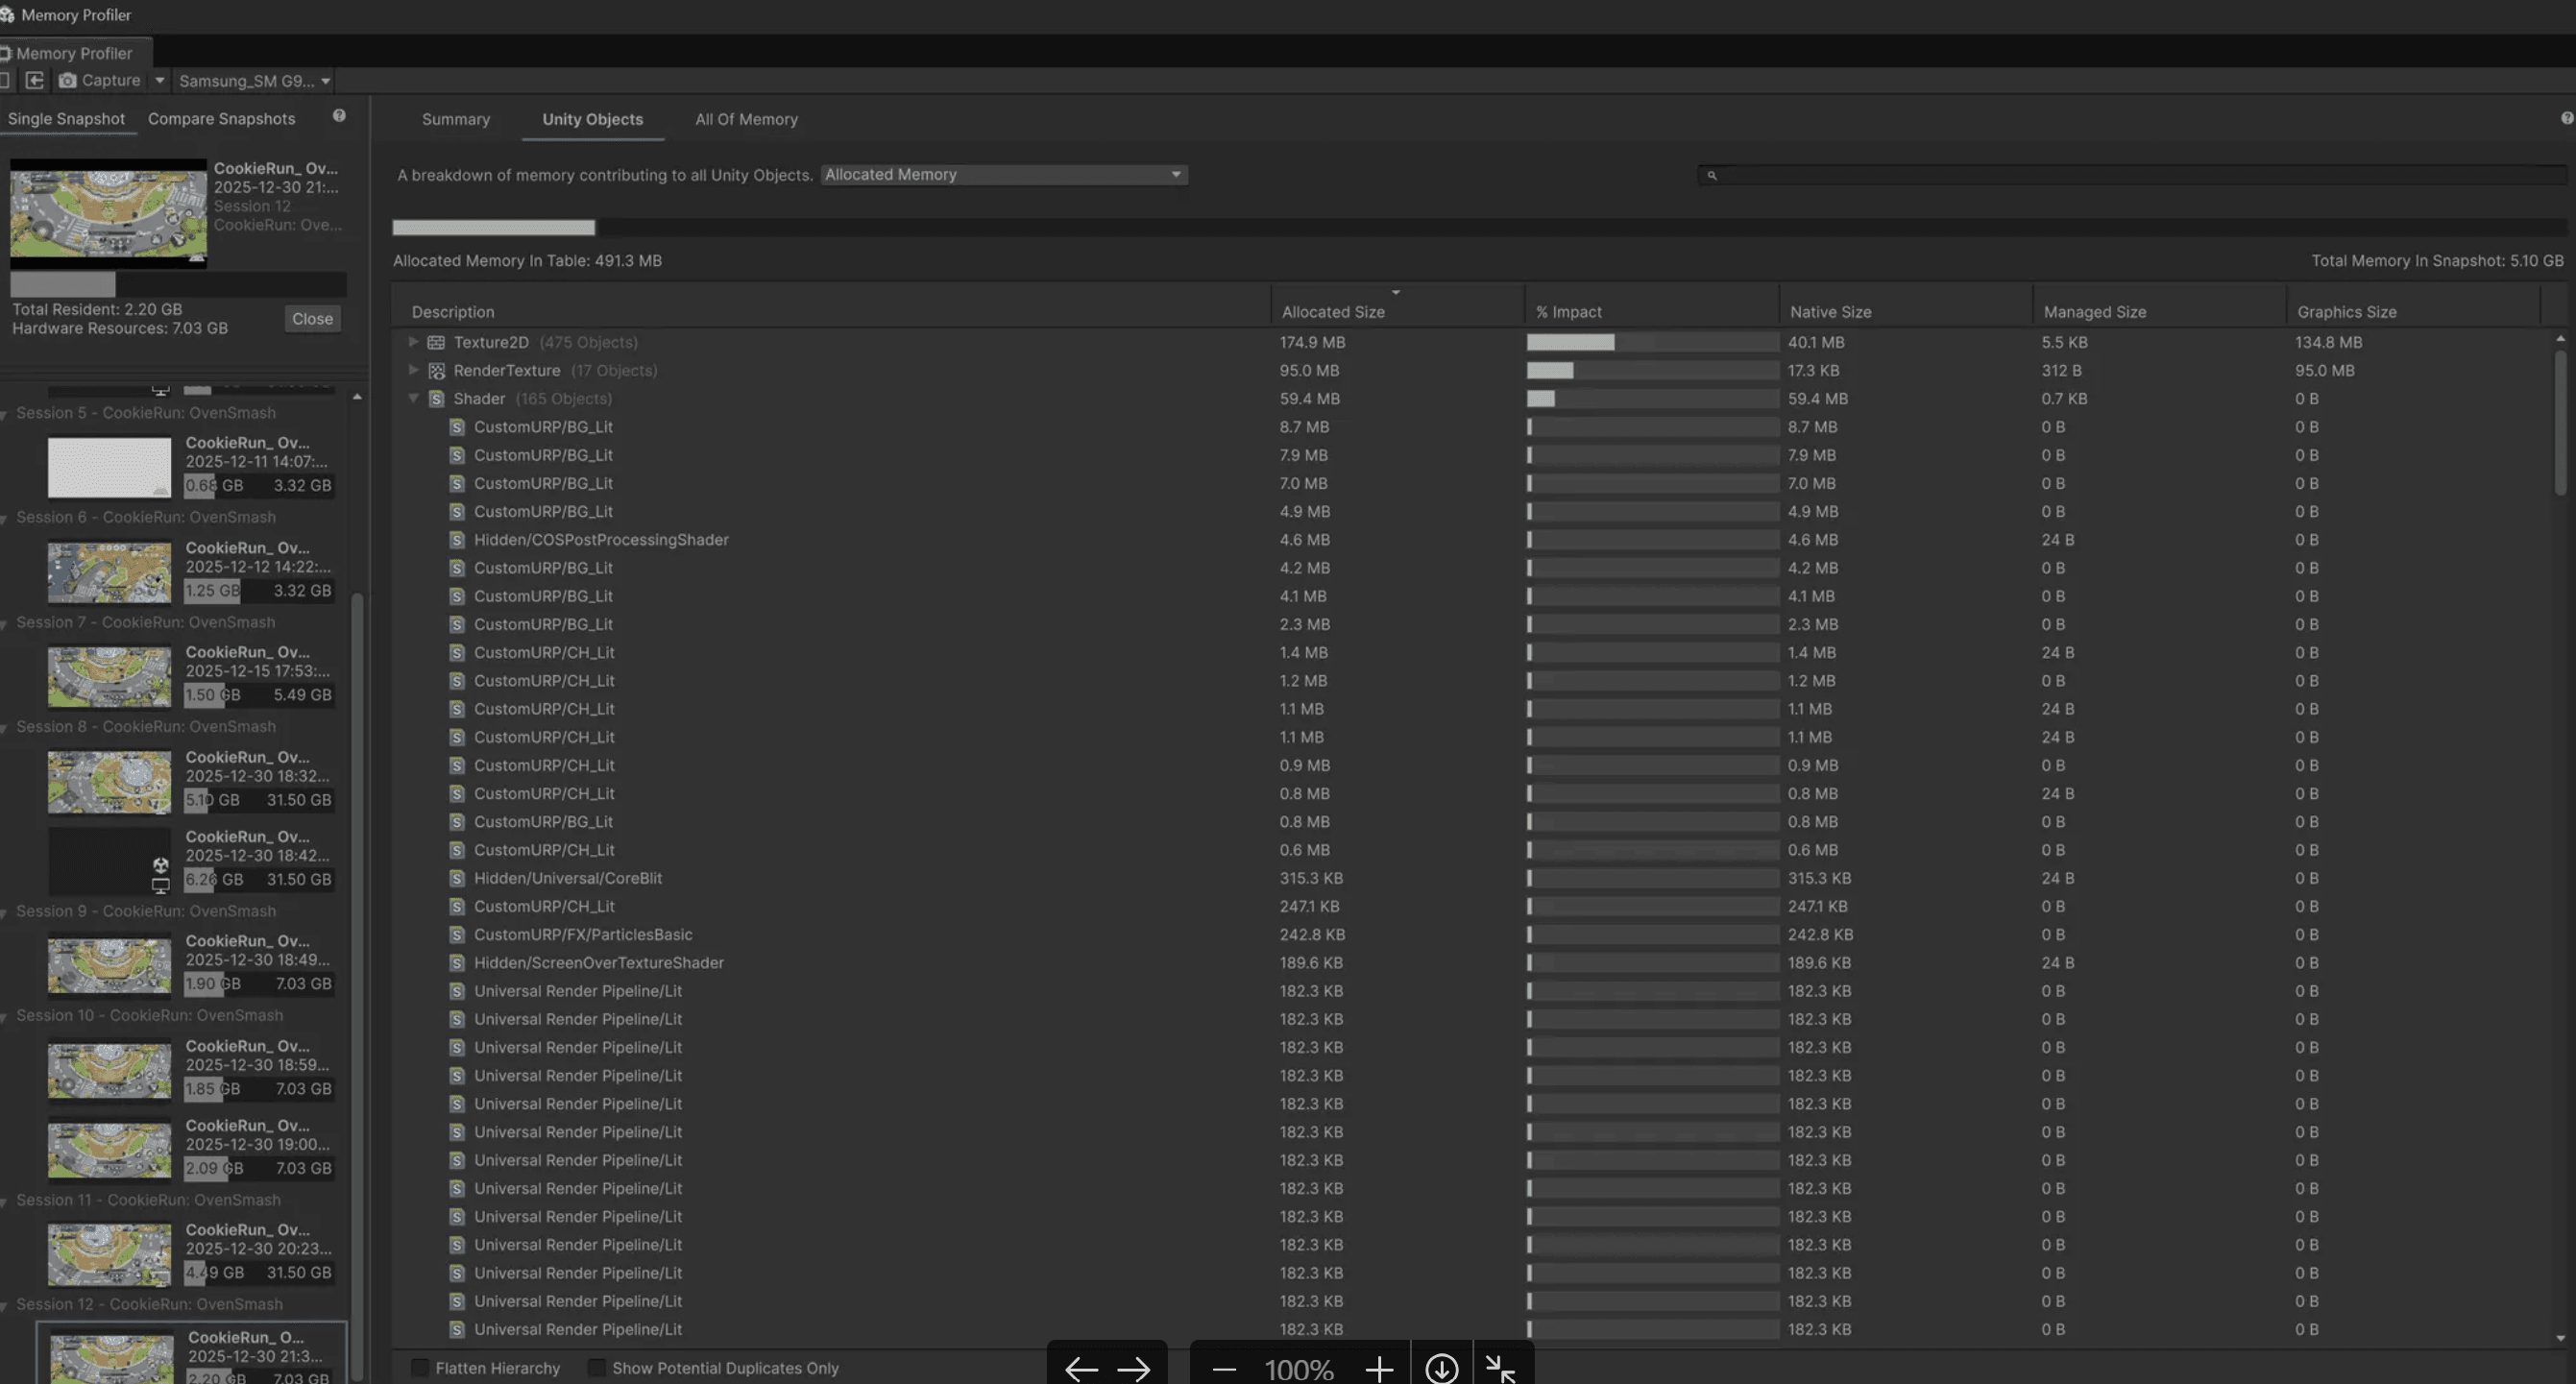Image resolution: width=2576 pixels, height=1384 pixels.
Task: Collapse Session 6 foldout in snapshot list
Action: [5, 518]
